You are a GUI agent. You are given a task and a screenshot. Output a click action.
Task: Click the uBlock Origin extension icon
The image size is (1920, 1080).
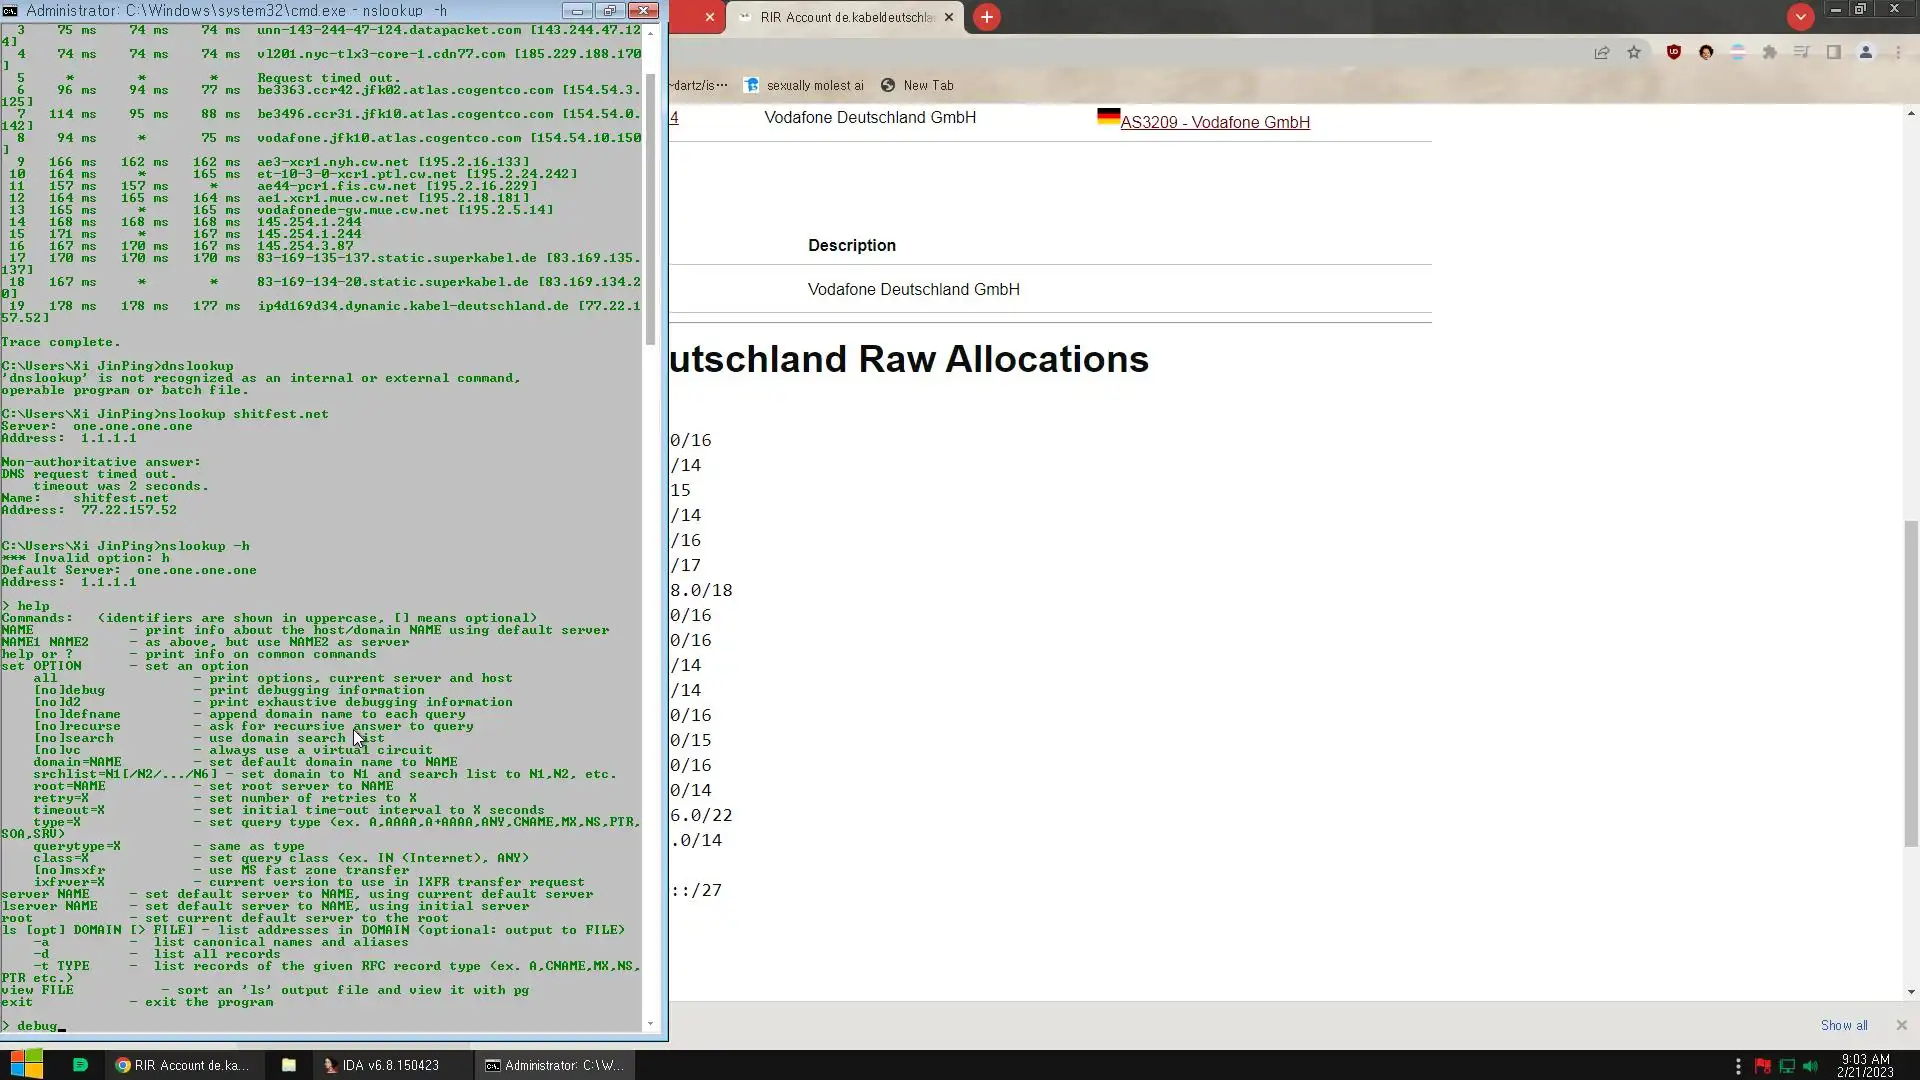(x=1673, y=52)
